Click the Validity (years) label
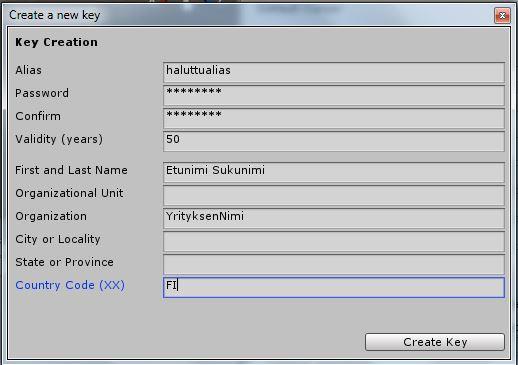518x365 pixels. 59,139
